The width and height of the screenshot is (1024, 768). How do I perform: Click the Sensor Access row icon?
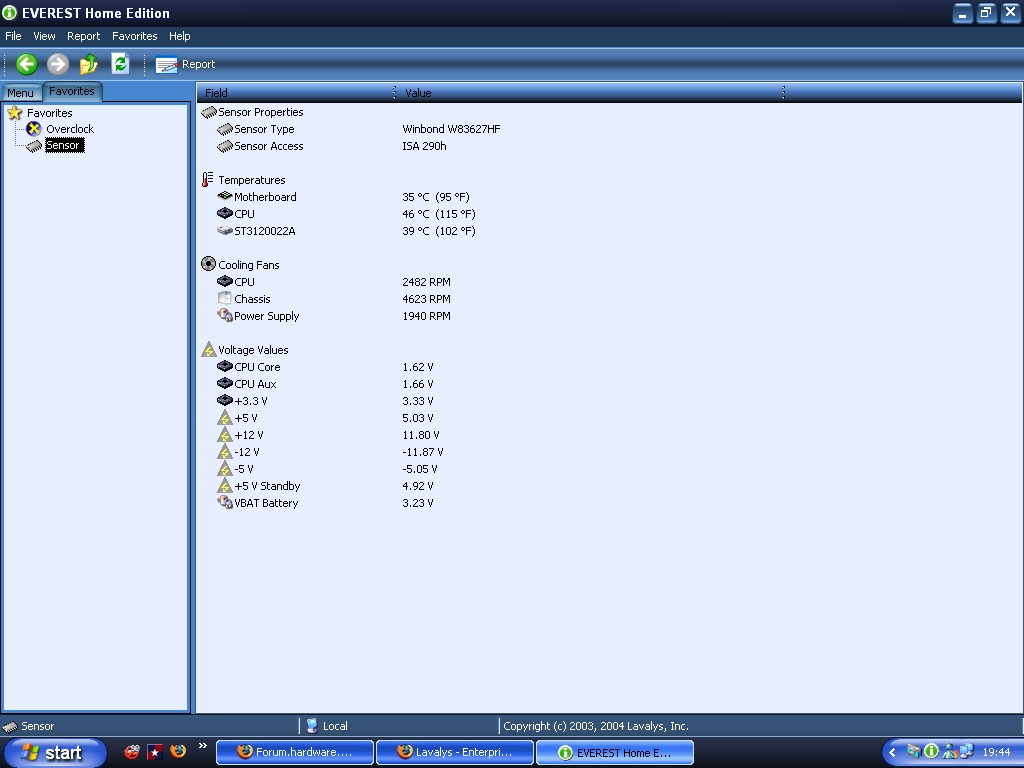[225, 146]
